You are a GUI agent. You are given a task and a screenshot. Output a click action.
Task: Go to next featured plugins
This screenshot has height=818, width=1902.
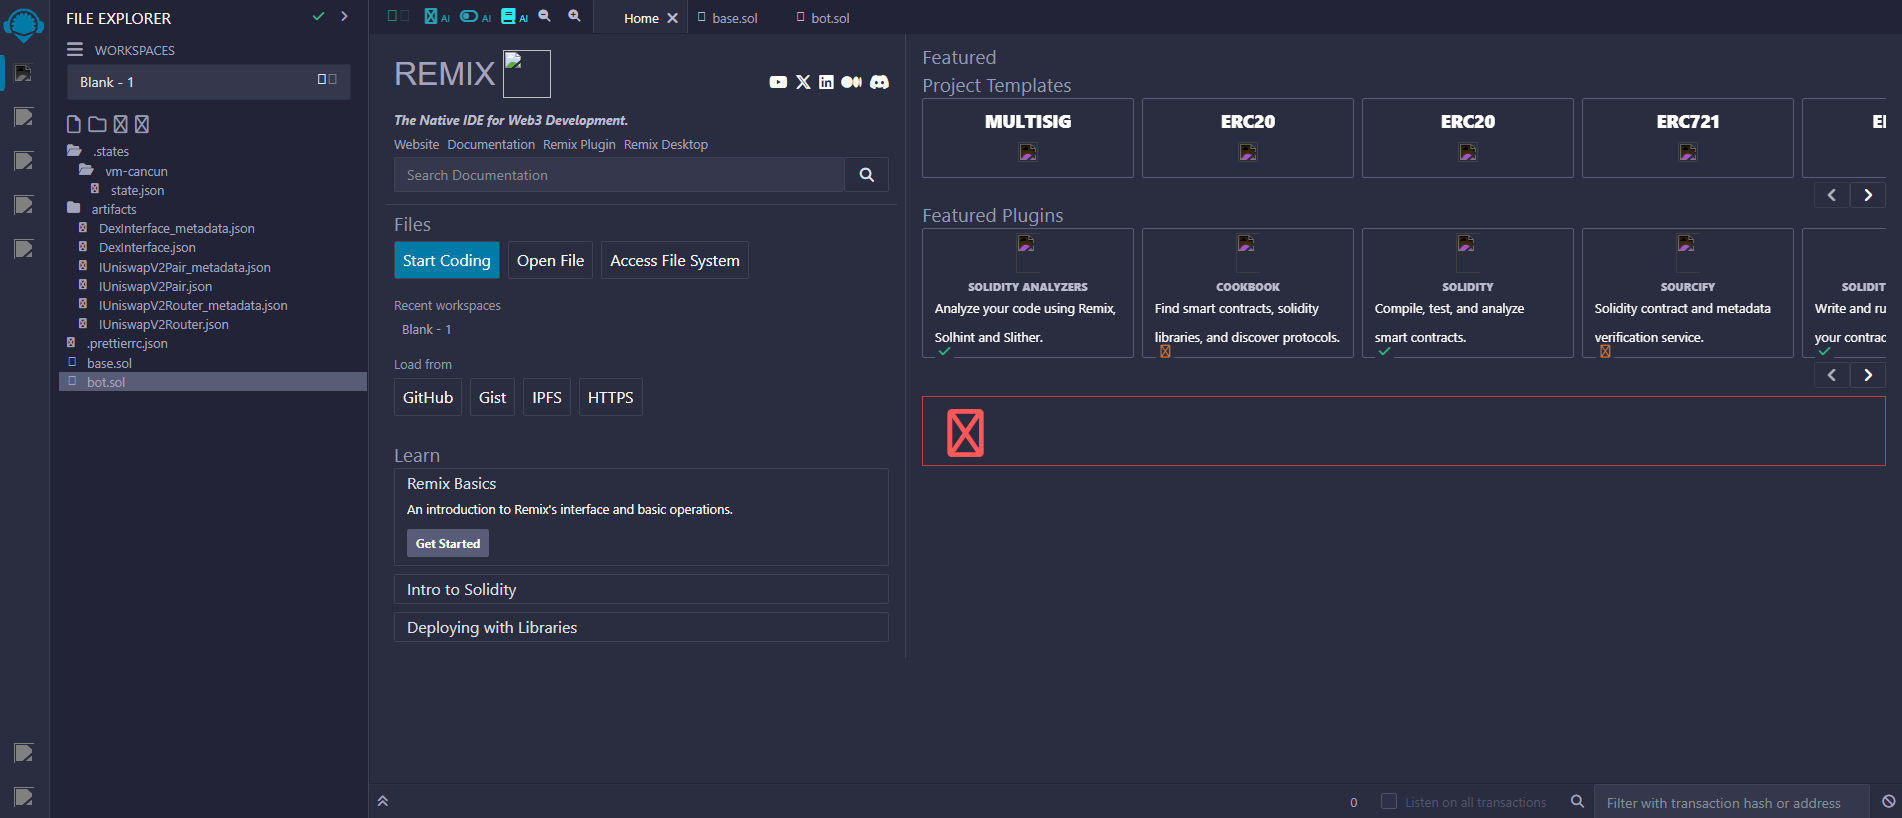tap(1868, 375)
